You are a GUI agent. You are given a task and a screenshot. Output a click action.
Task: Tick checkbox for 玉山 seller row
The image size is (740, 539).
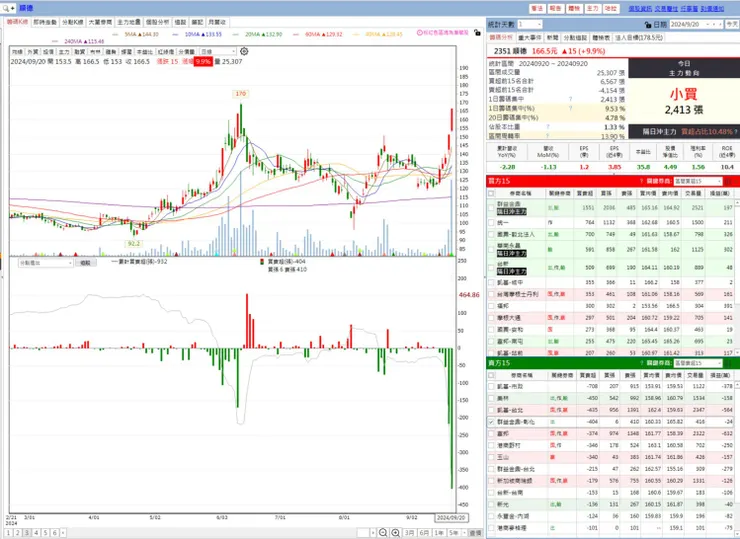(x=491, y=457)
